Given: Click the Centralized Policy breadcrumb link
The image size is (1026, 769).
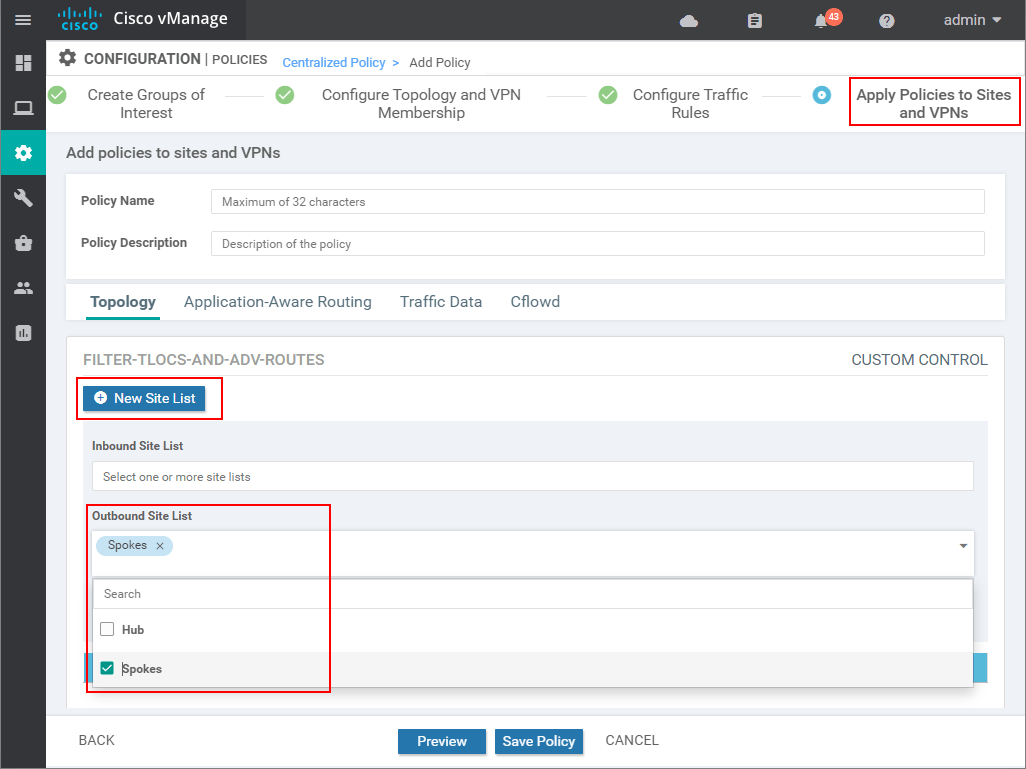Looking at the screenshot, I should [x=332, y=62].
